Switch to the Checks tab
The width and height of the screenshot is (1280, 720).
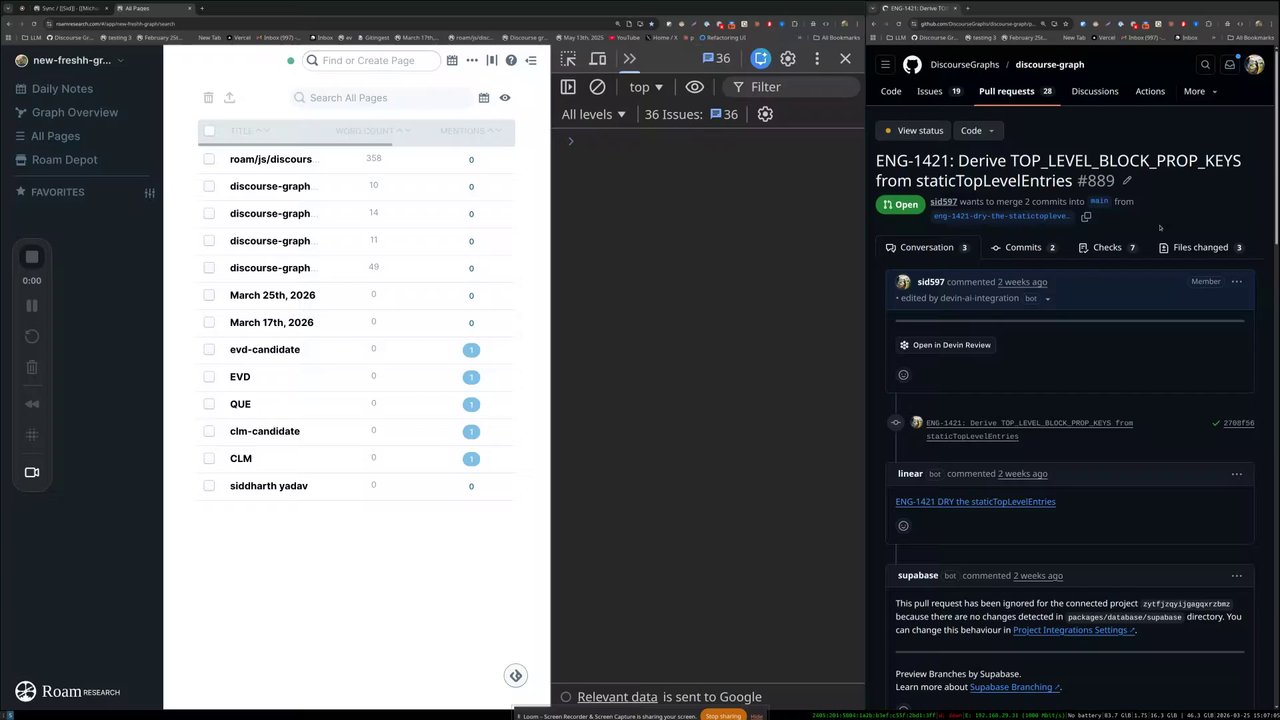tap(1107, 247)
